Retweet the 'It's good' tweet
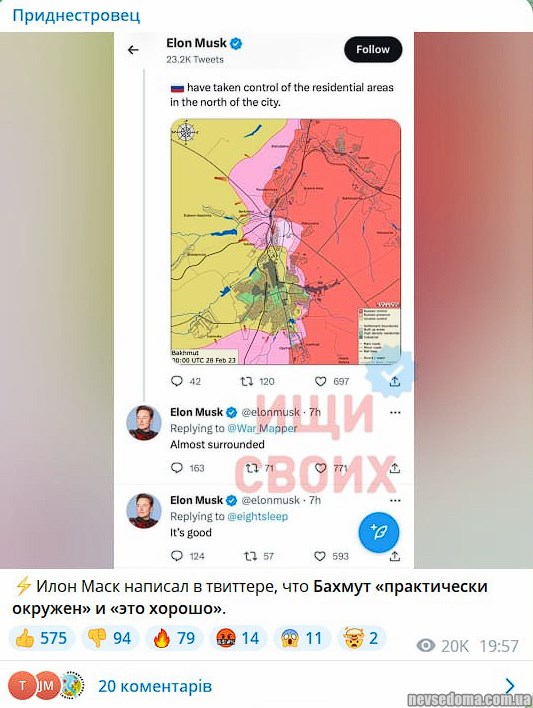This screenshot has width=533, height=708. click(x=250, y=556)
